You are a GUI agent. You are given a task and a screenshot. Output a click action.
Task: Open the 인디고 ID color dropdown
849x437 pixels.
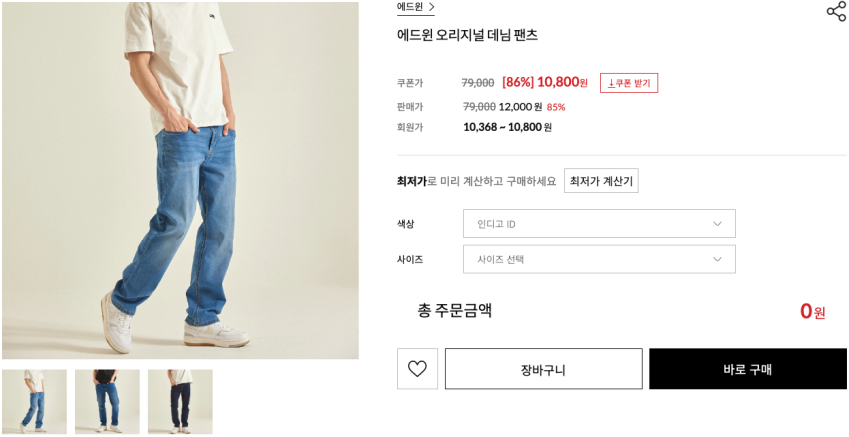point(598,224)
